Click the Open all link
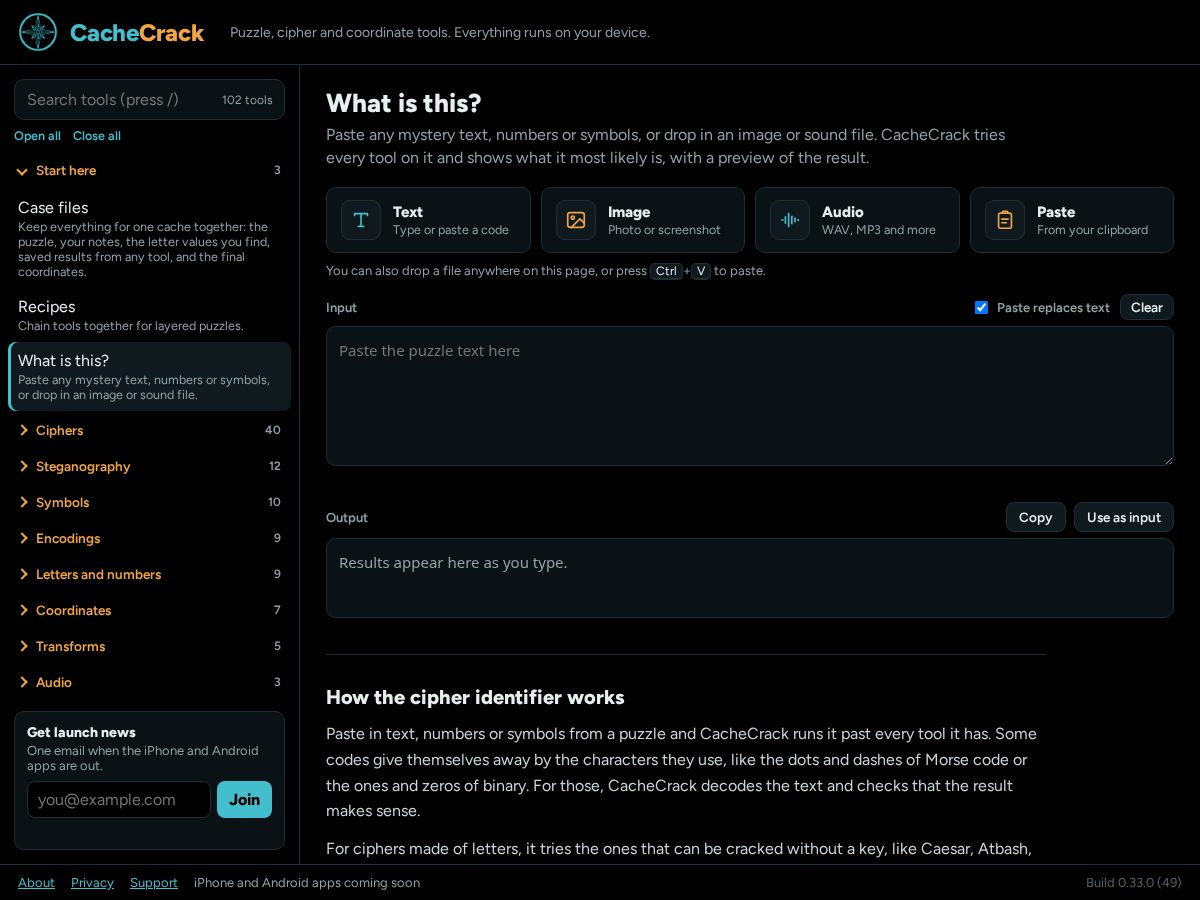1200x900 pixels. 37,136
